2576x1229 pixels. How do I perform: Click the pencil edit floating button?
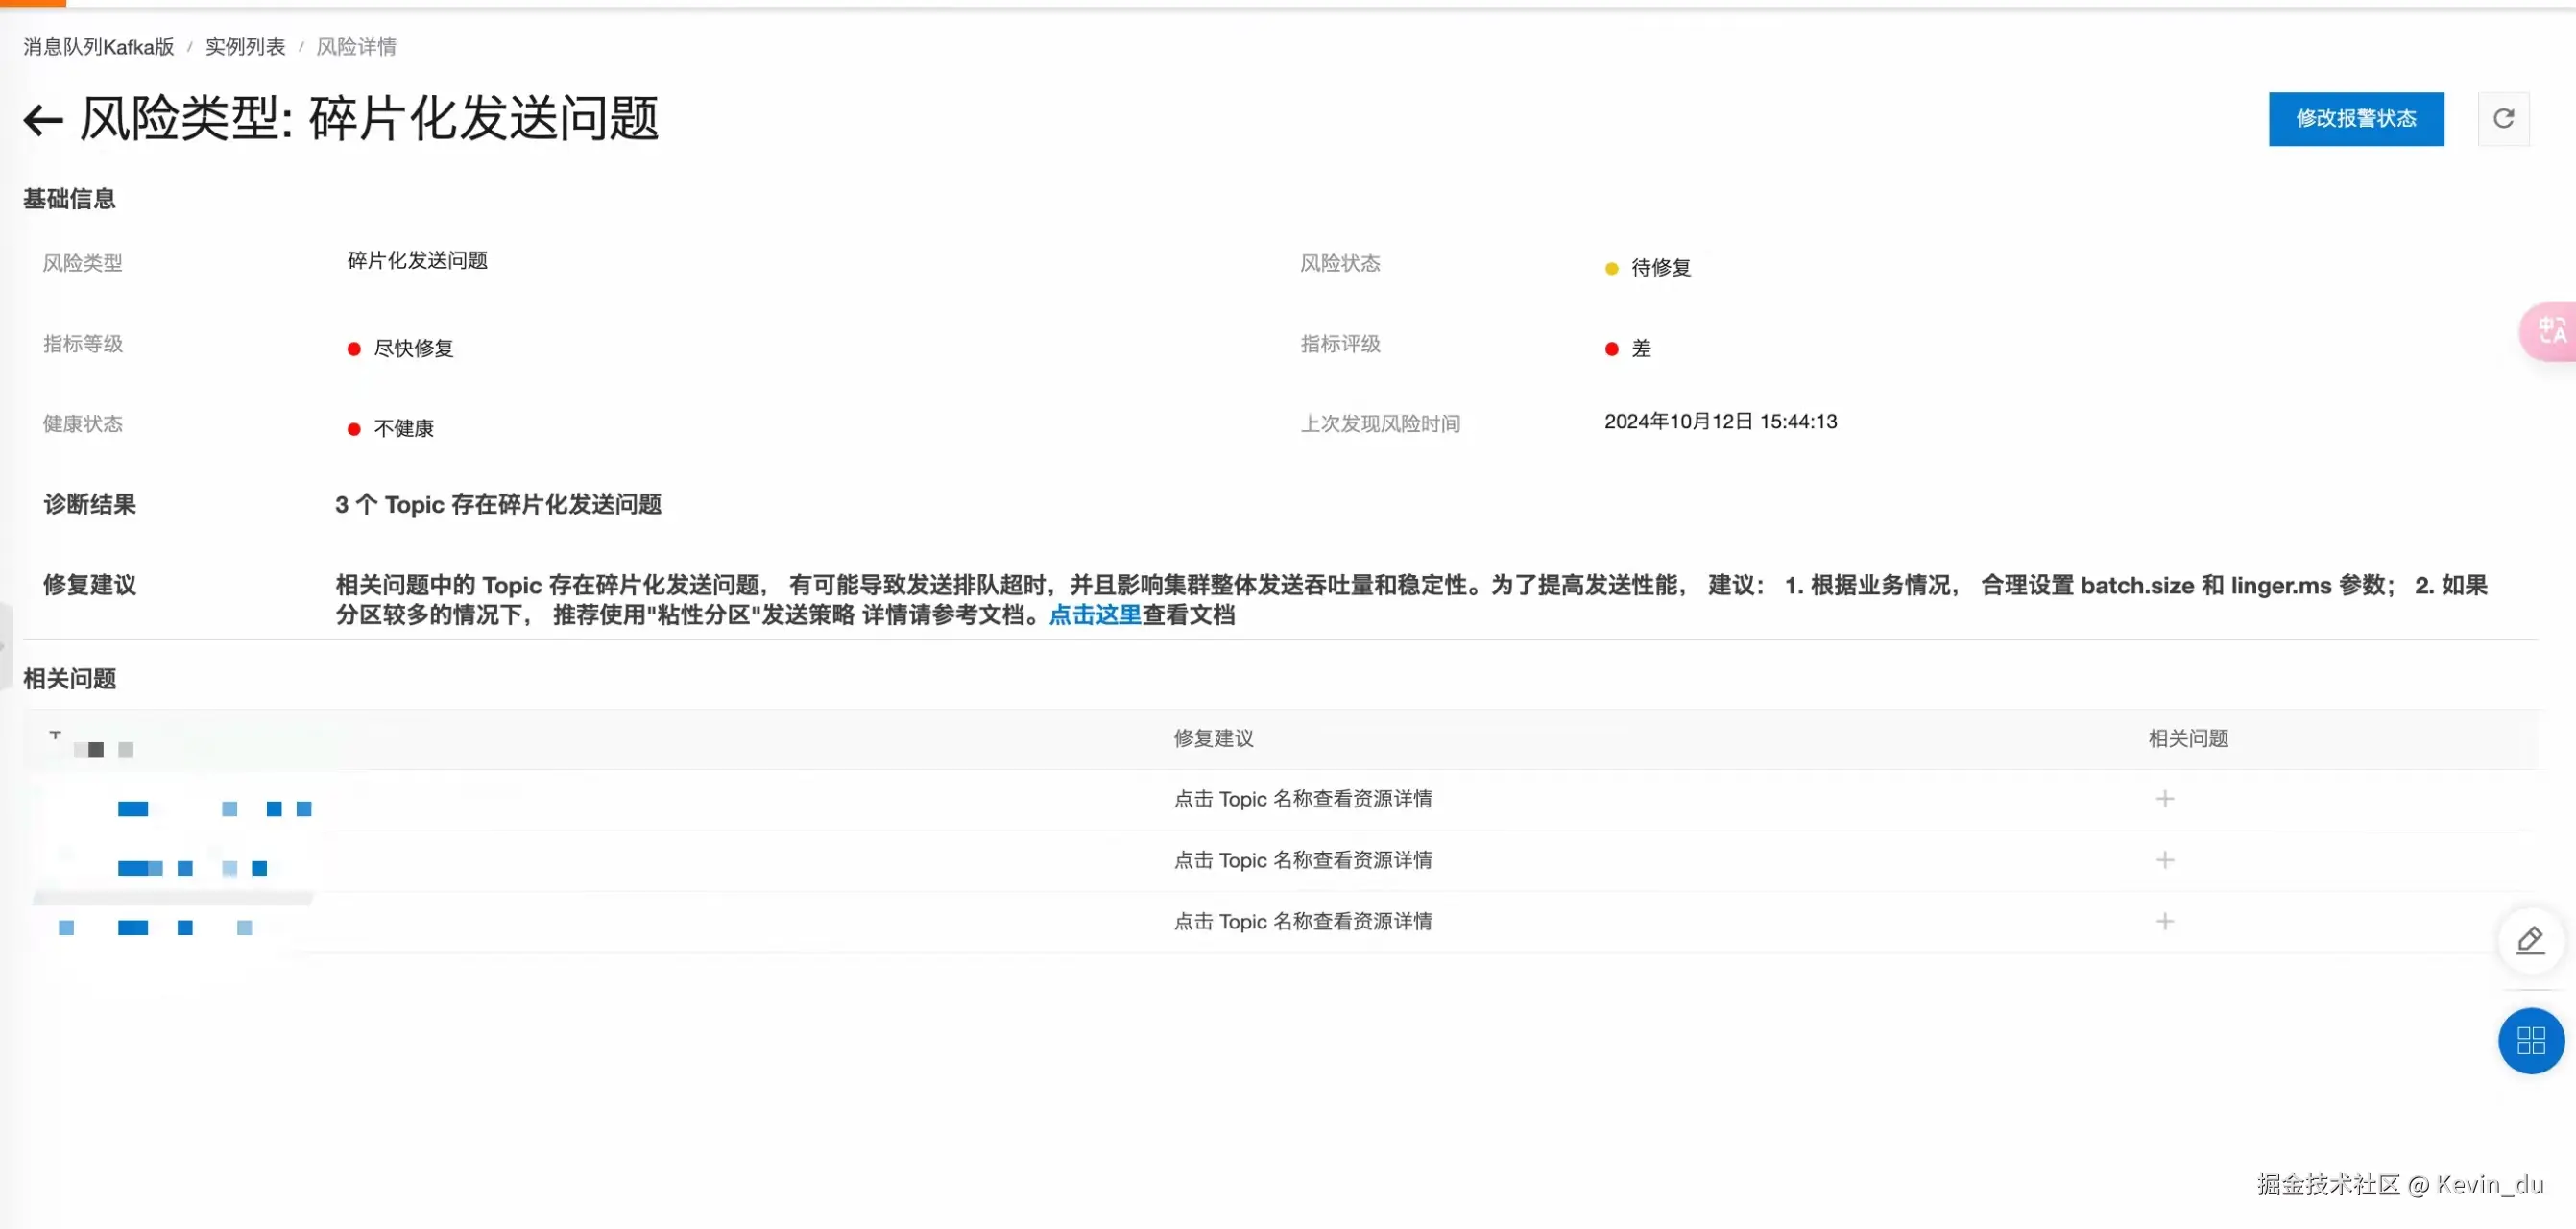2530,940
